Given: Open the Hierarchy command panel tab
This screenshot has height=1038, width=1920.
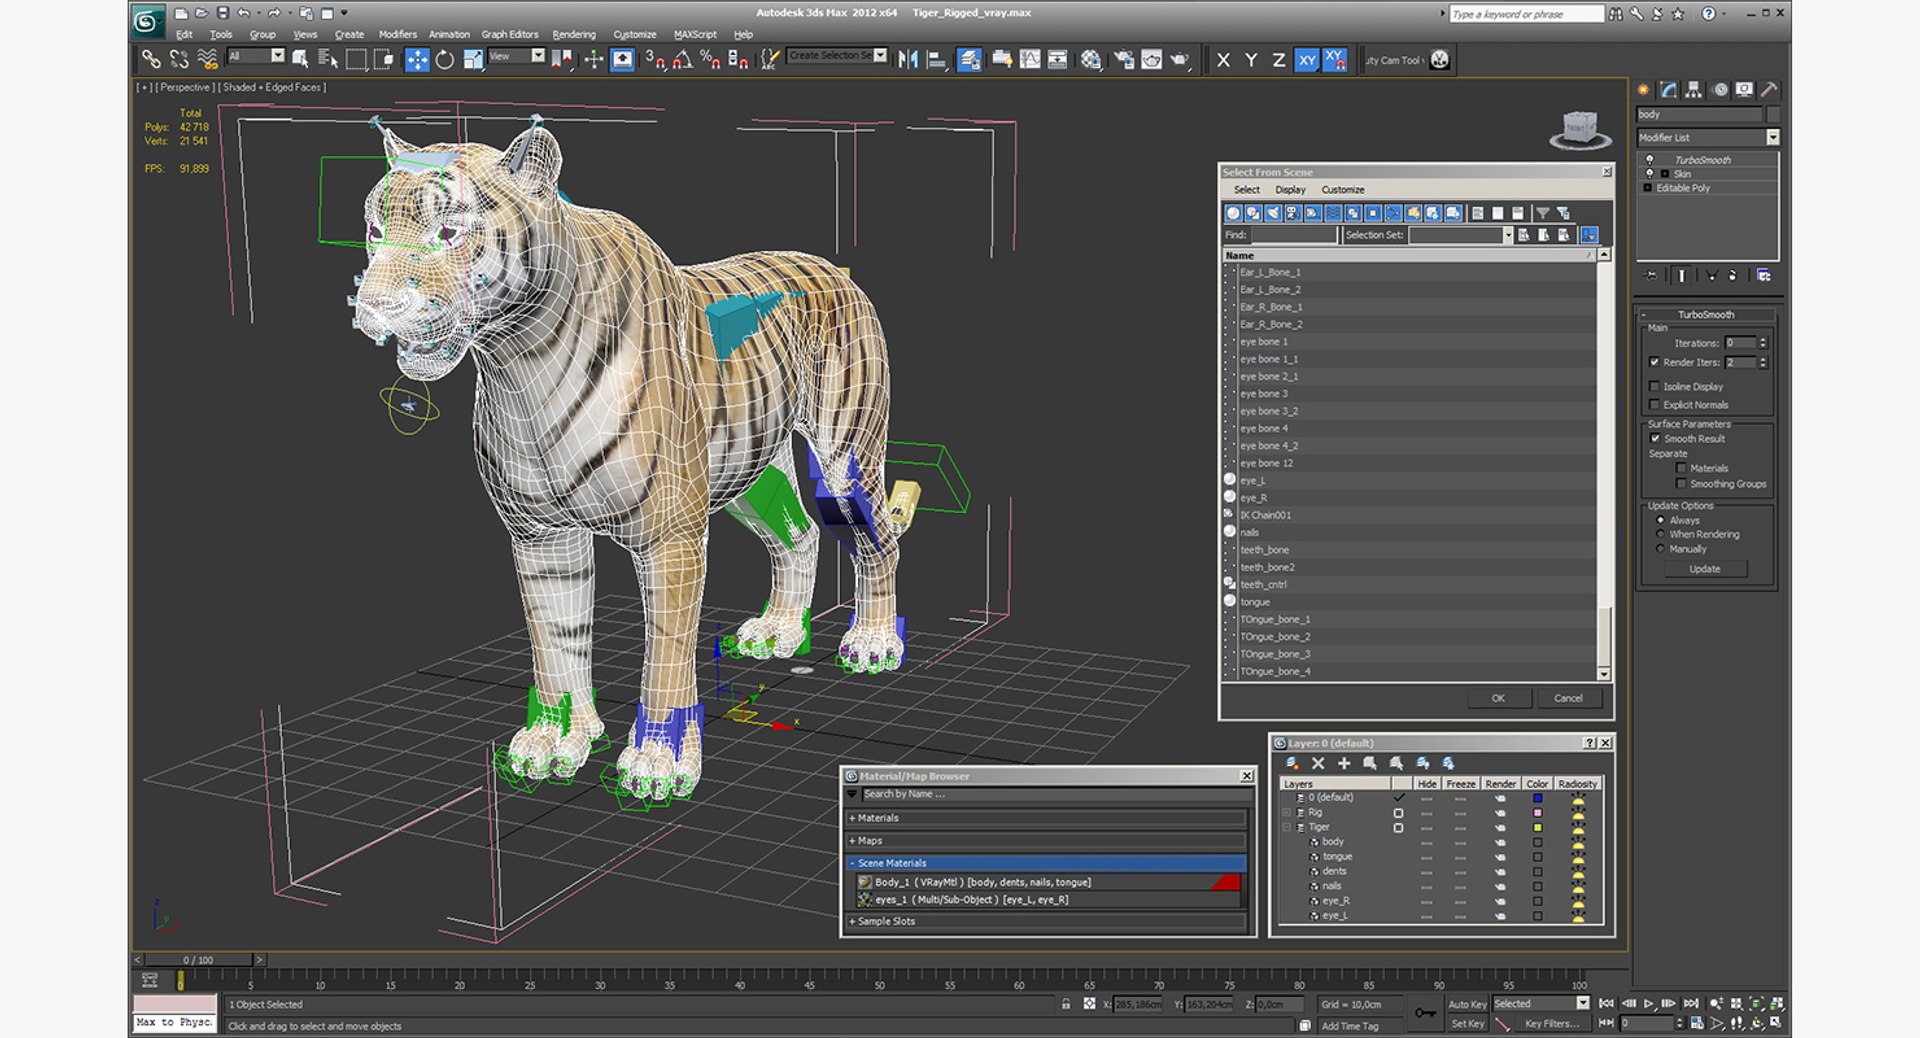Looking at the screenshot, I should pyautogui.click(x=1693, y=89).
